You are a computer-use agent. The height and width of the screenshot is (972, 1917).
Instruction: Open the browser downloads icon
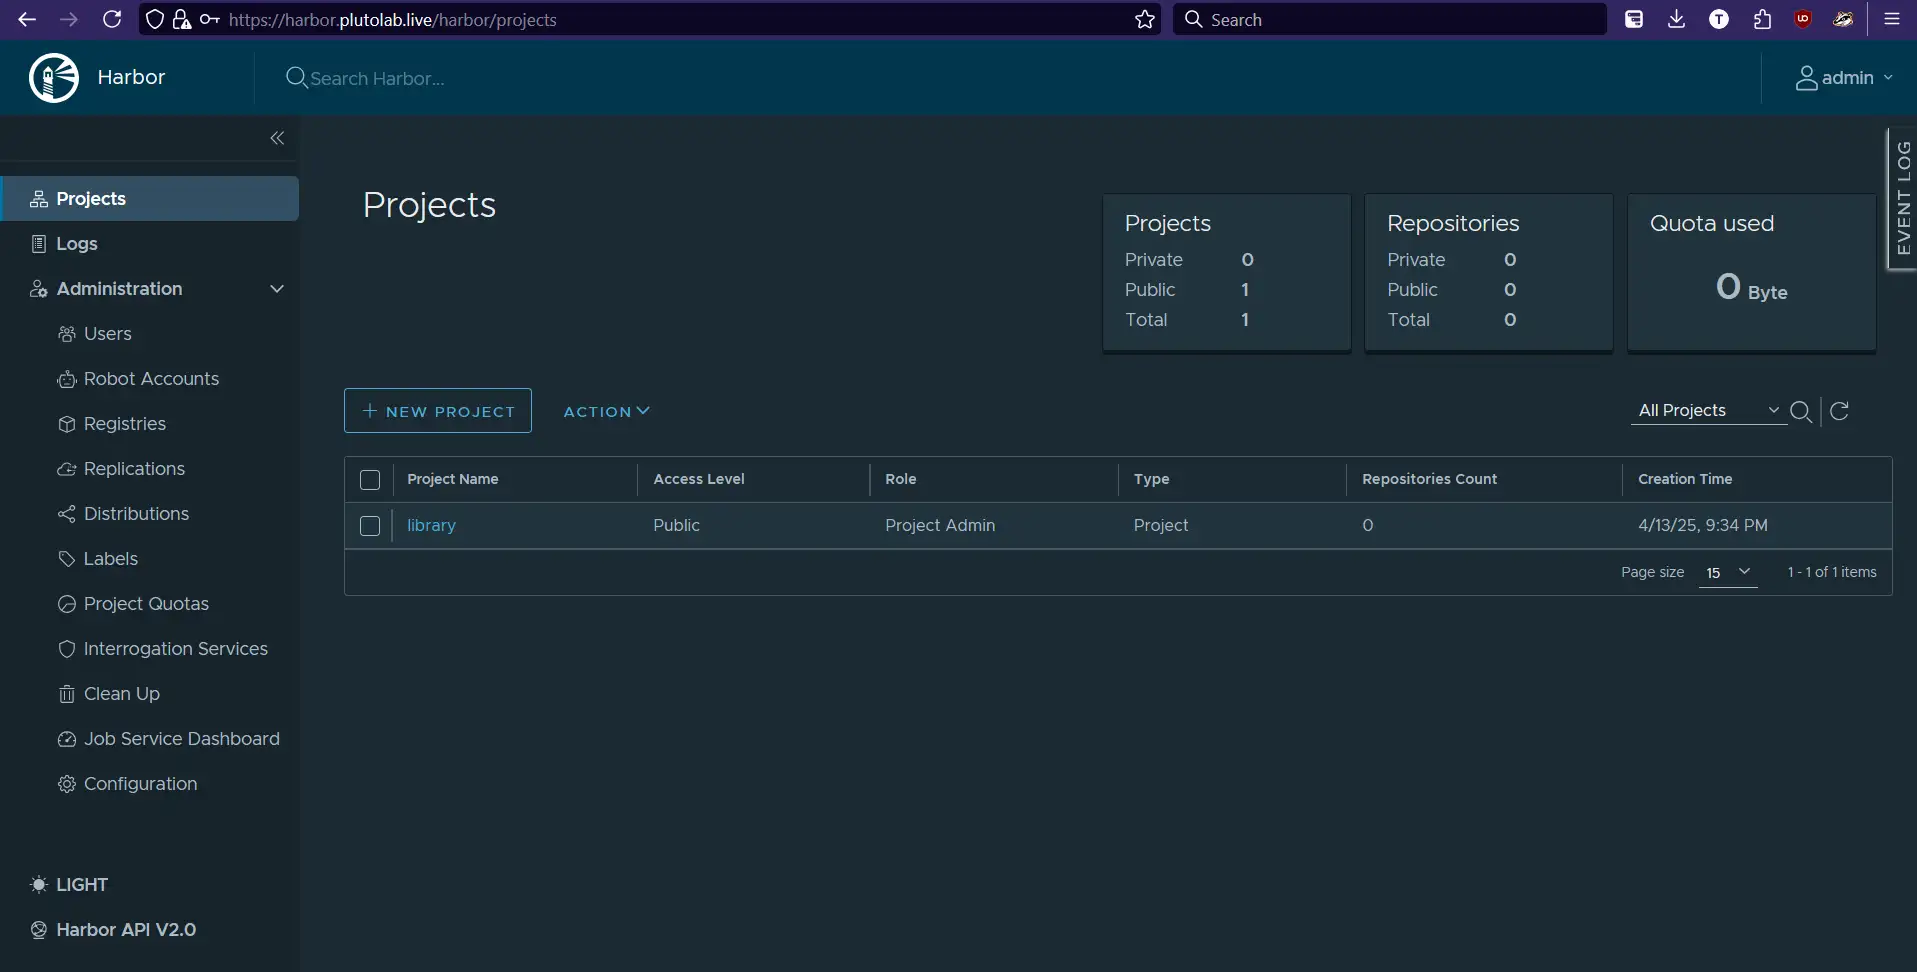click(1676, 19)
